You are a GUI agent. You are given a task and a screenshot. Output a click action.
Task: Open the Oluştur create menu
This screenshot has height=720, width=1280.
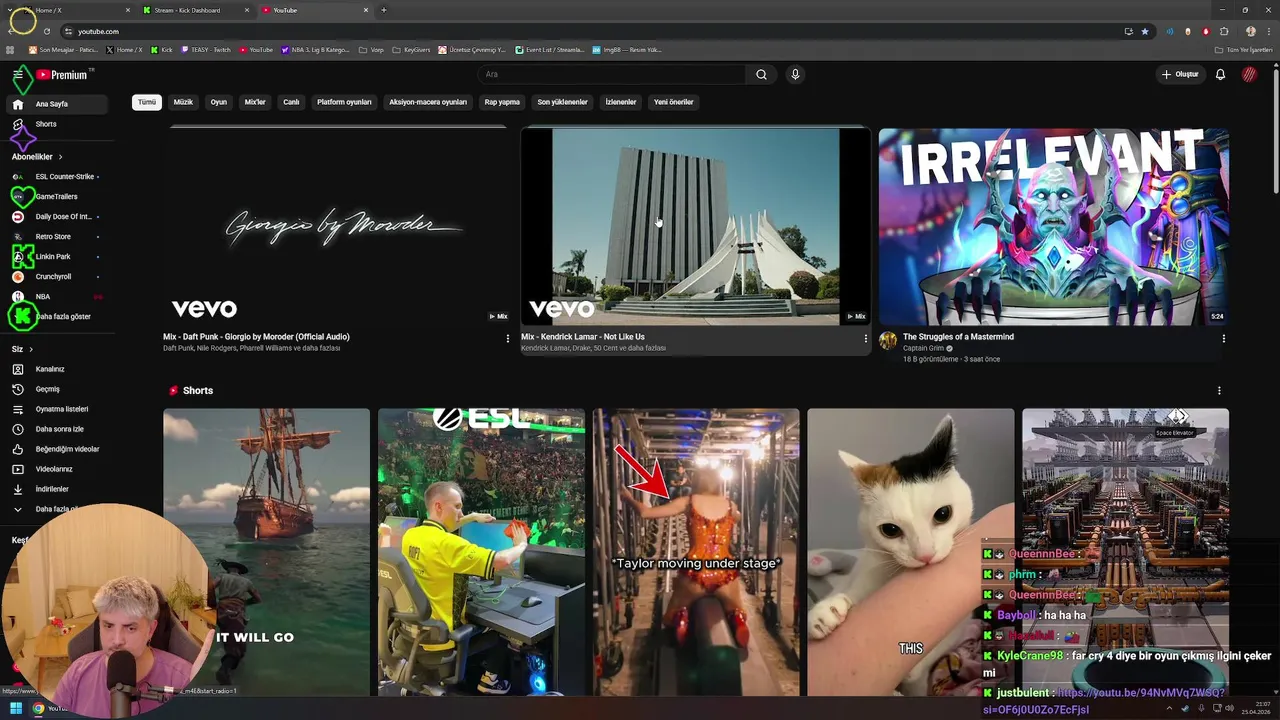tap(1180, 74)
